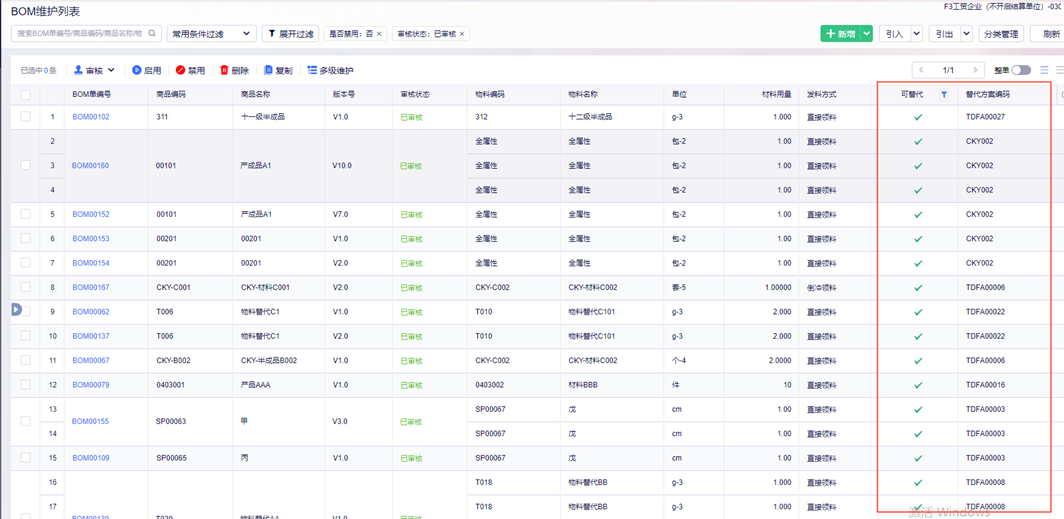Check the BOM00079 row checkbox
This screenshot has width=1064, height=519.
(26, 385)
